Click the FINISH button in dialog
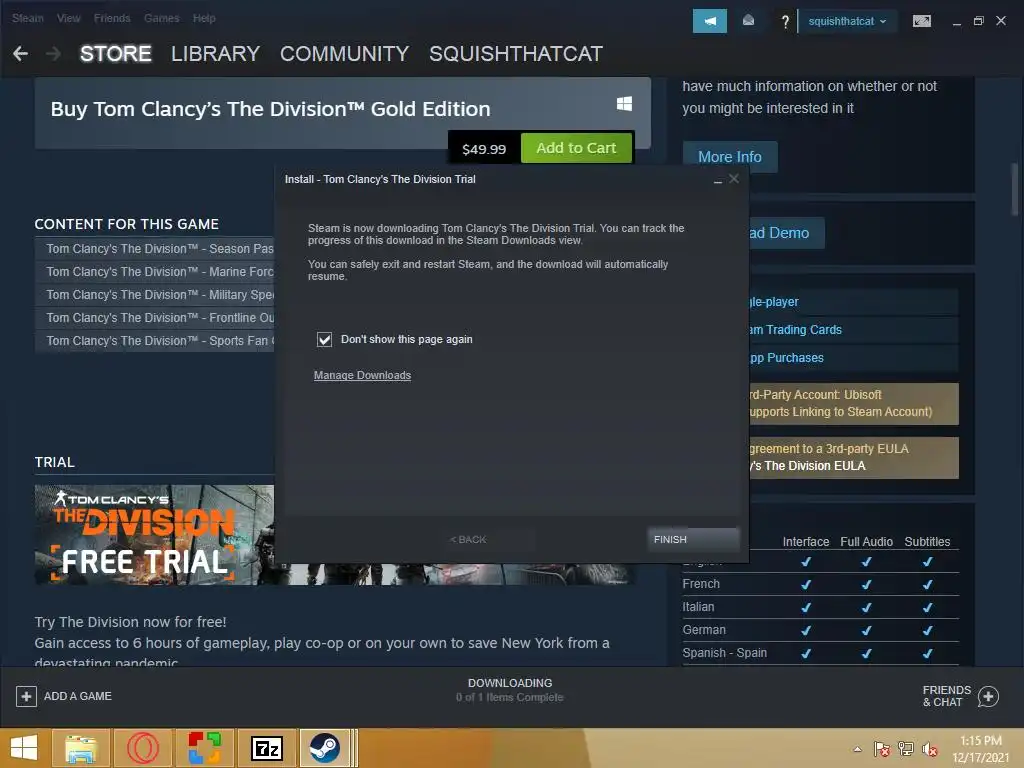The image size is (1024, 768). click(x=693, y=539)
